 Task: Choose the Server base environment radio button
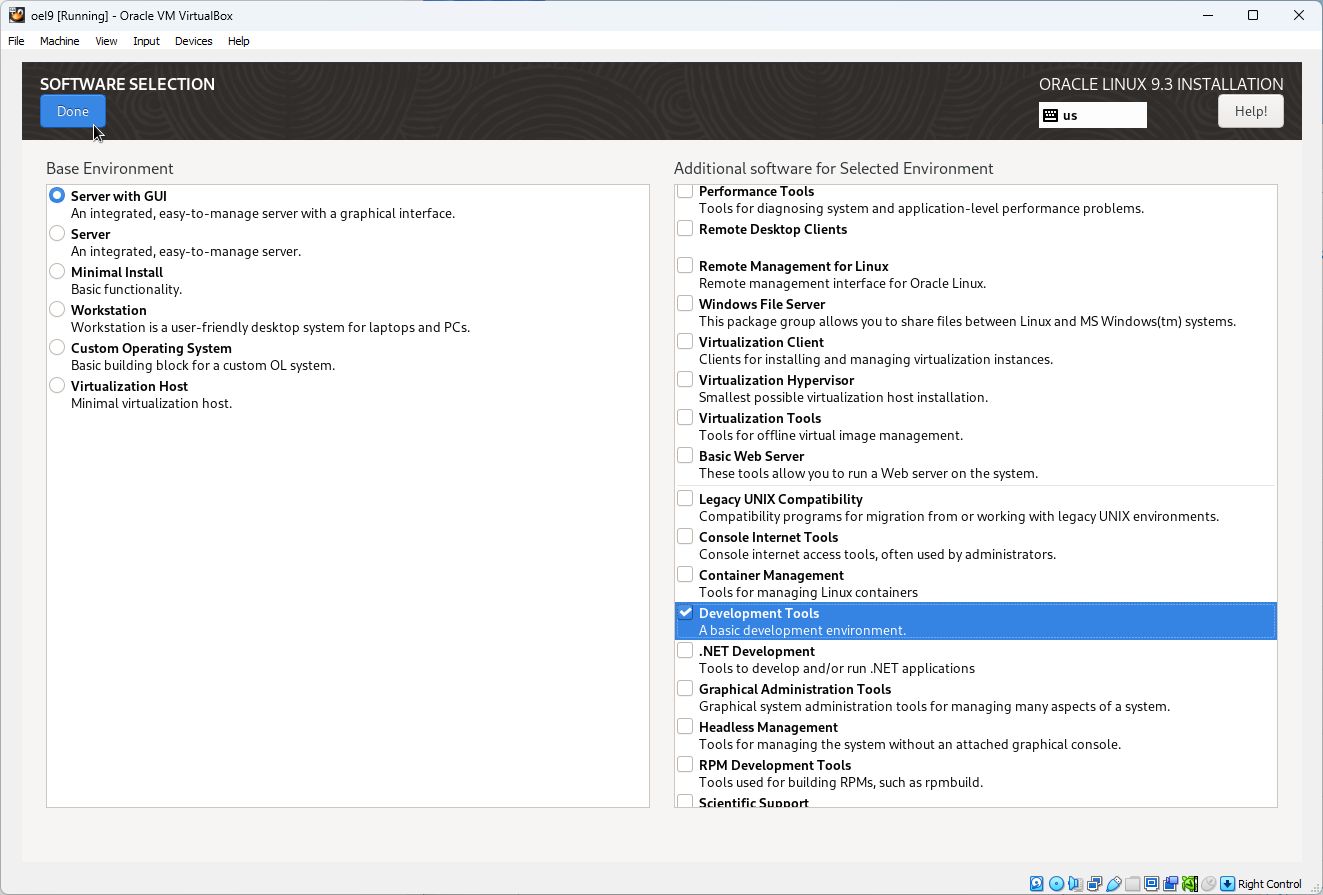point(57,234)
